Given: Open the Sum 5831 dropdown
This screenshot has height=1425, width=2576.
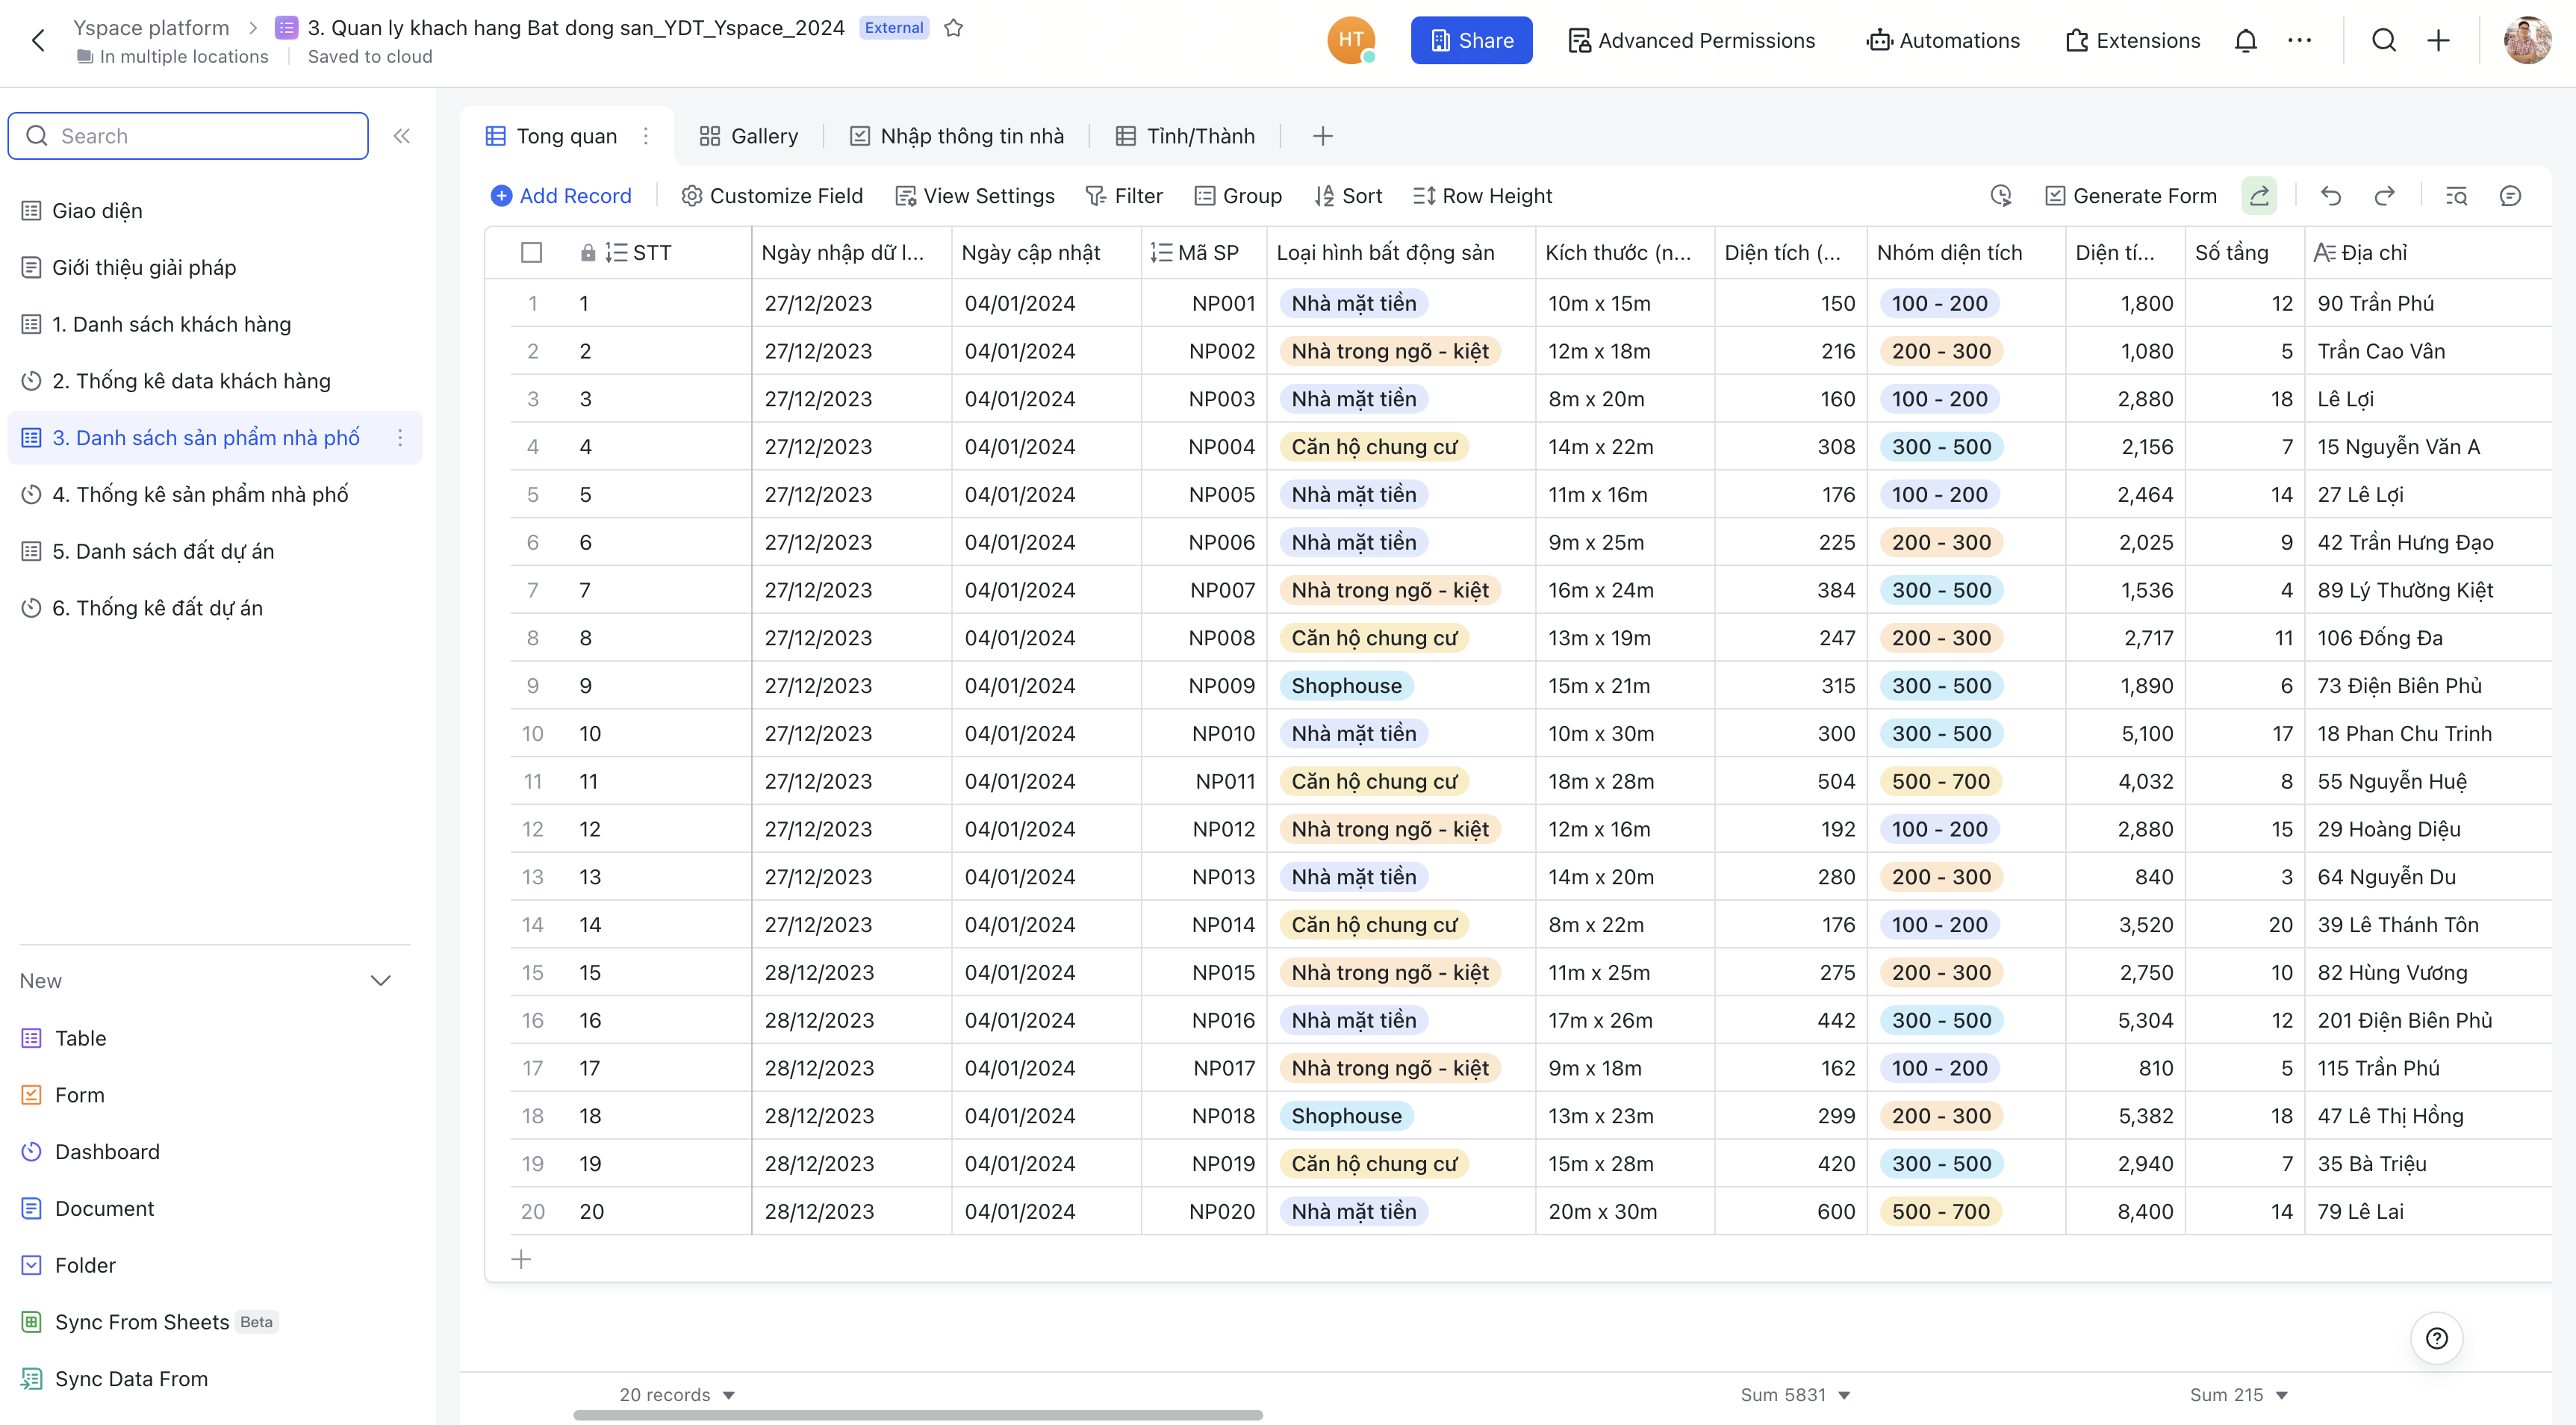Looking at the screenshot, I should pyautogui.click(x=1795, y=1395).
